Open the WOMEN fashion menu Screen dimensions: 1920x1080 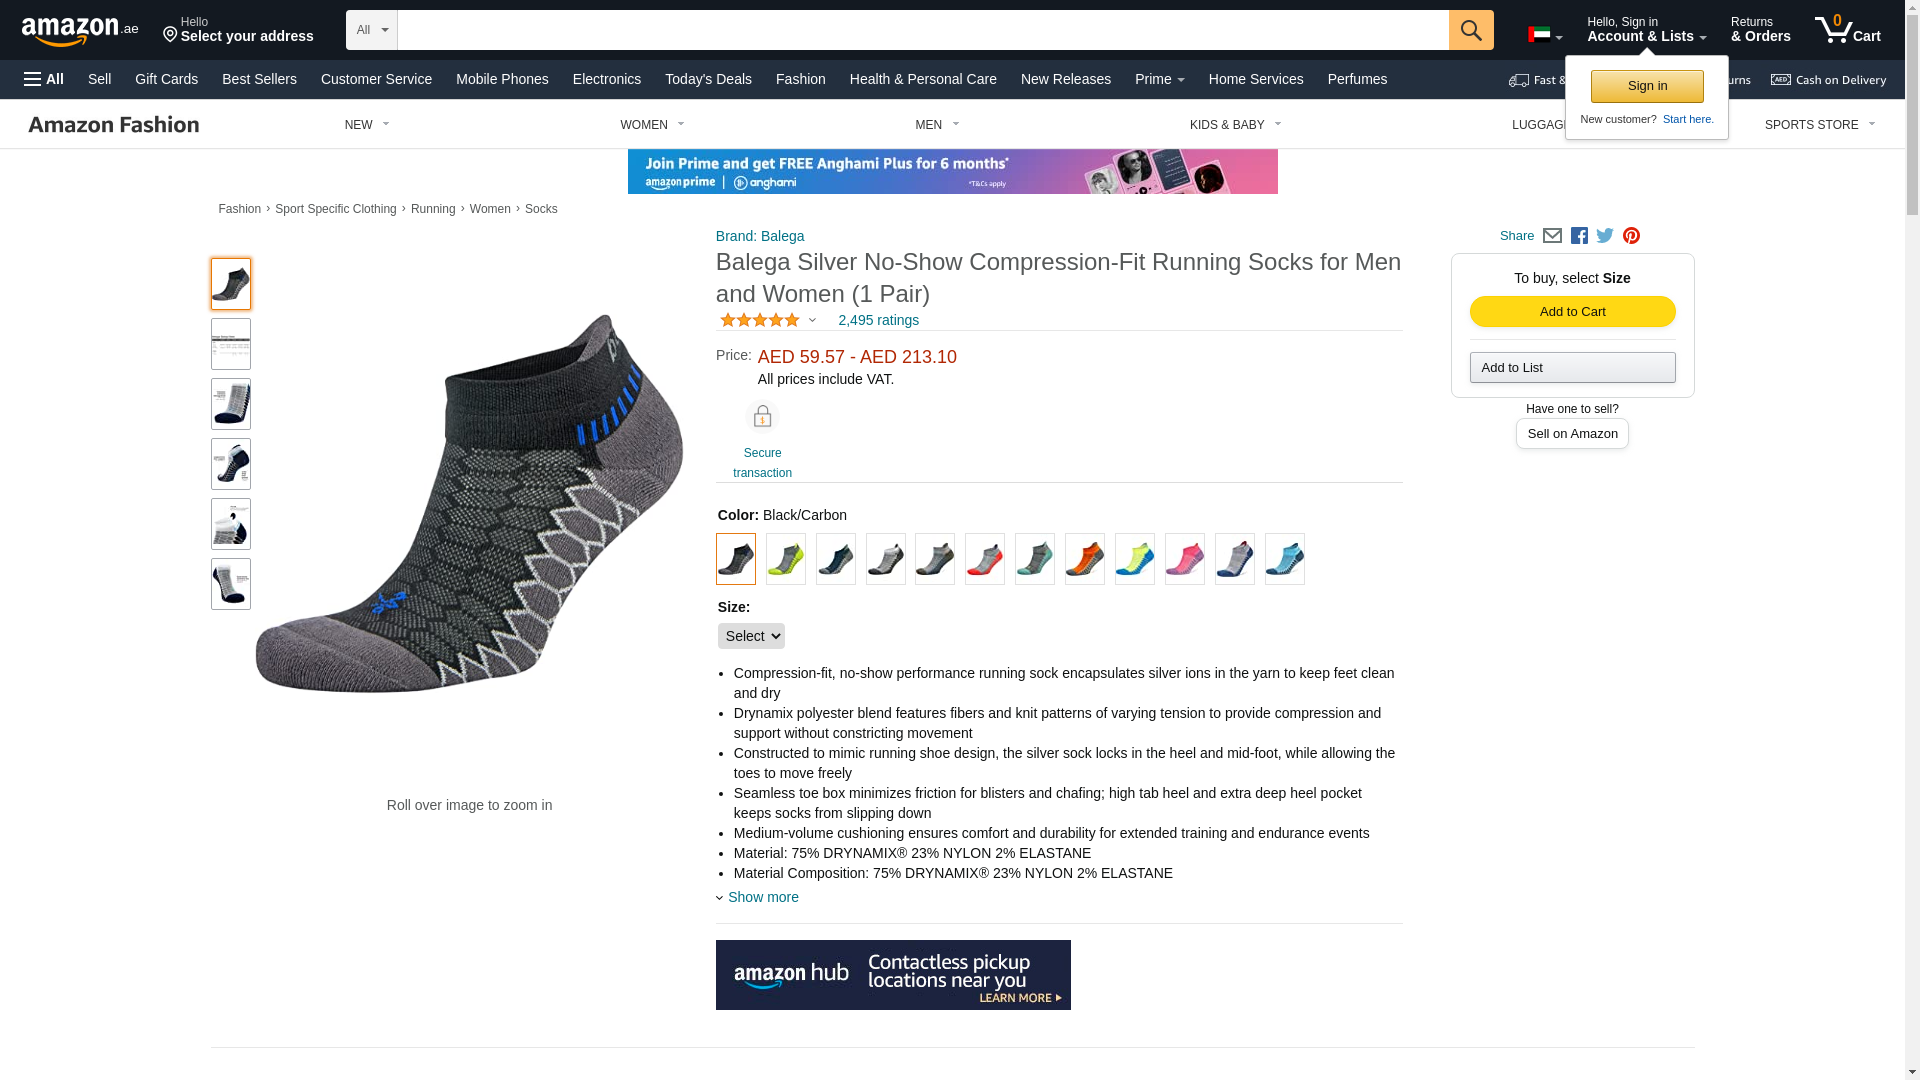(652, 125)
